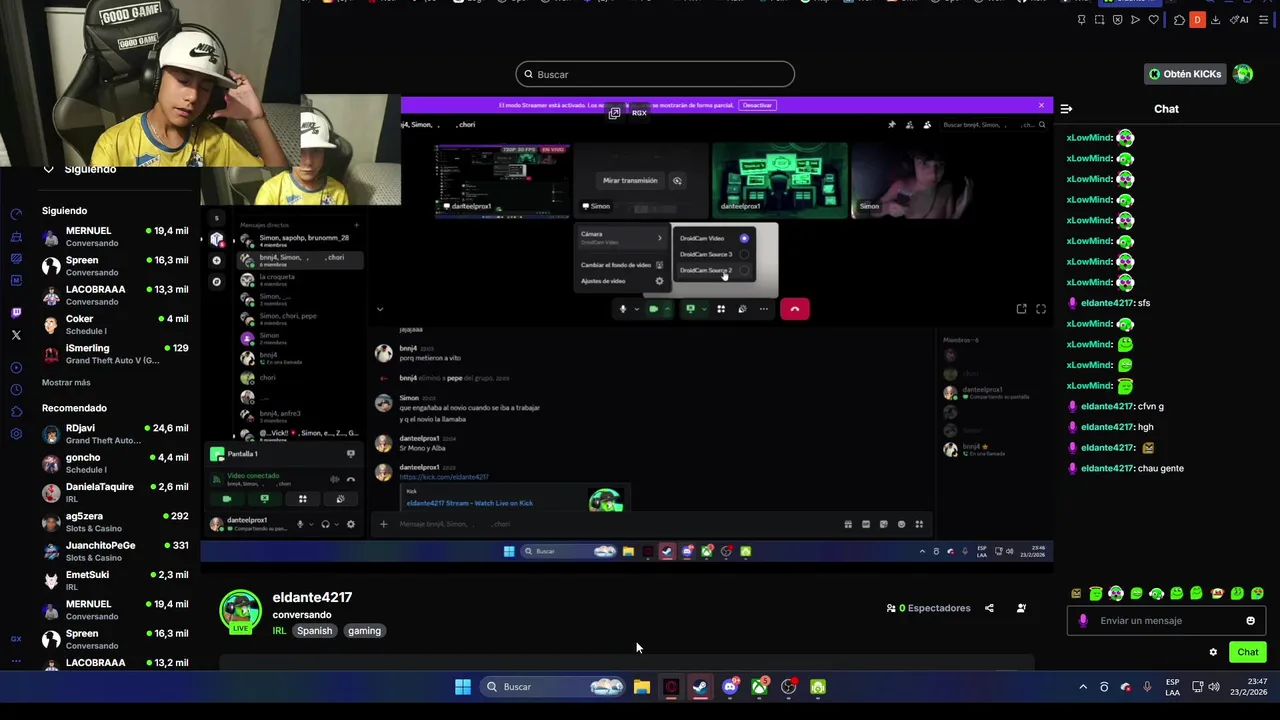Collapse the Siguiendo sidebar chevron
The width and height of the screenshot is (1280, 720).
pyautogui.click(x=48, y=169)
